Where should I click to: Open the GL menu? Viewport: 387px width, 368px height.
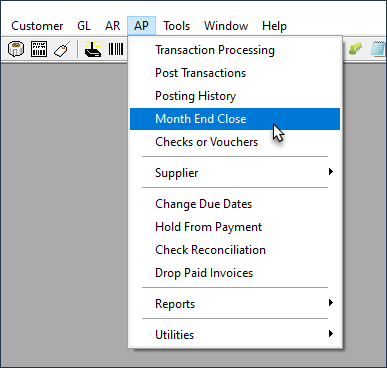[84, 26]
